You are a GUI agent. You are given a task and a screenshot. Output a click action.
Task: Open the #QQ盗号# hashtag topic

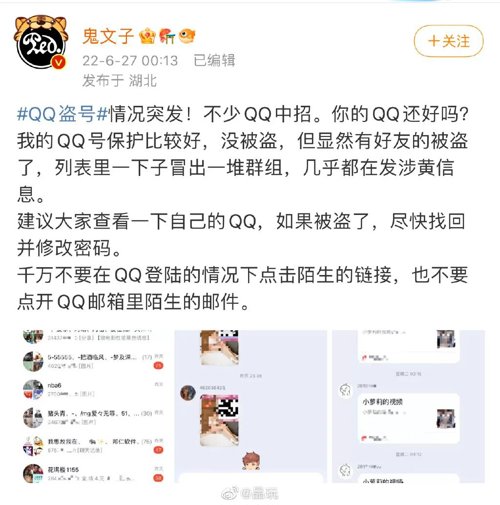(63, 114)
